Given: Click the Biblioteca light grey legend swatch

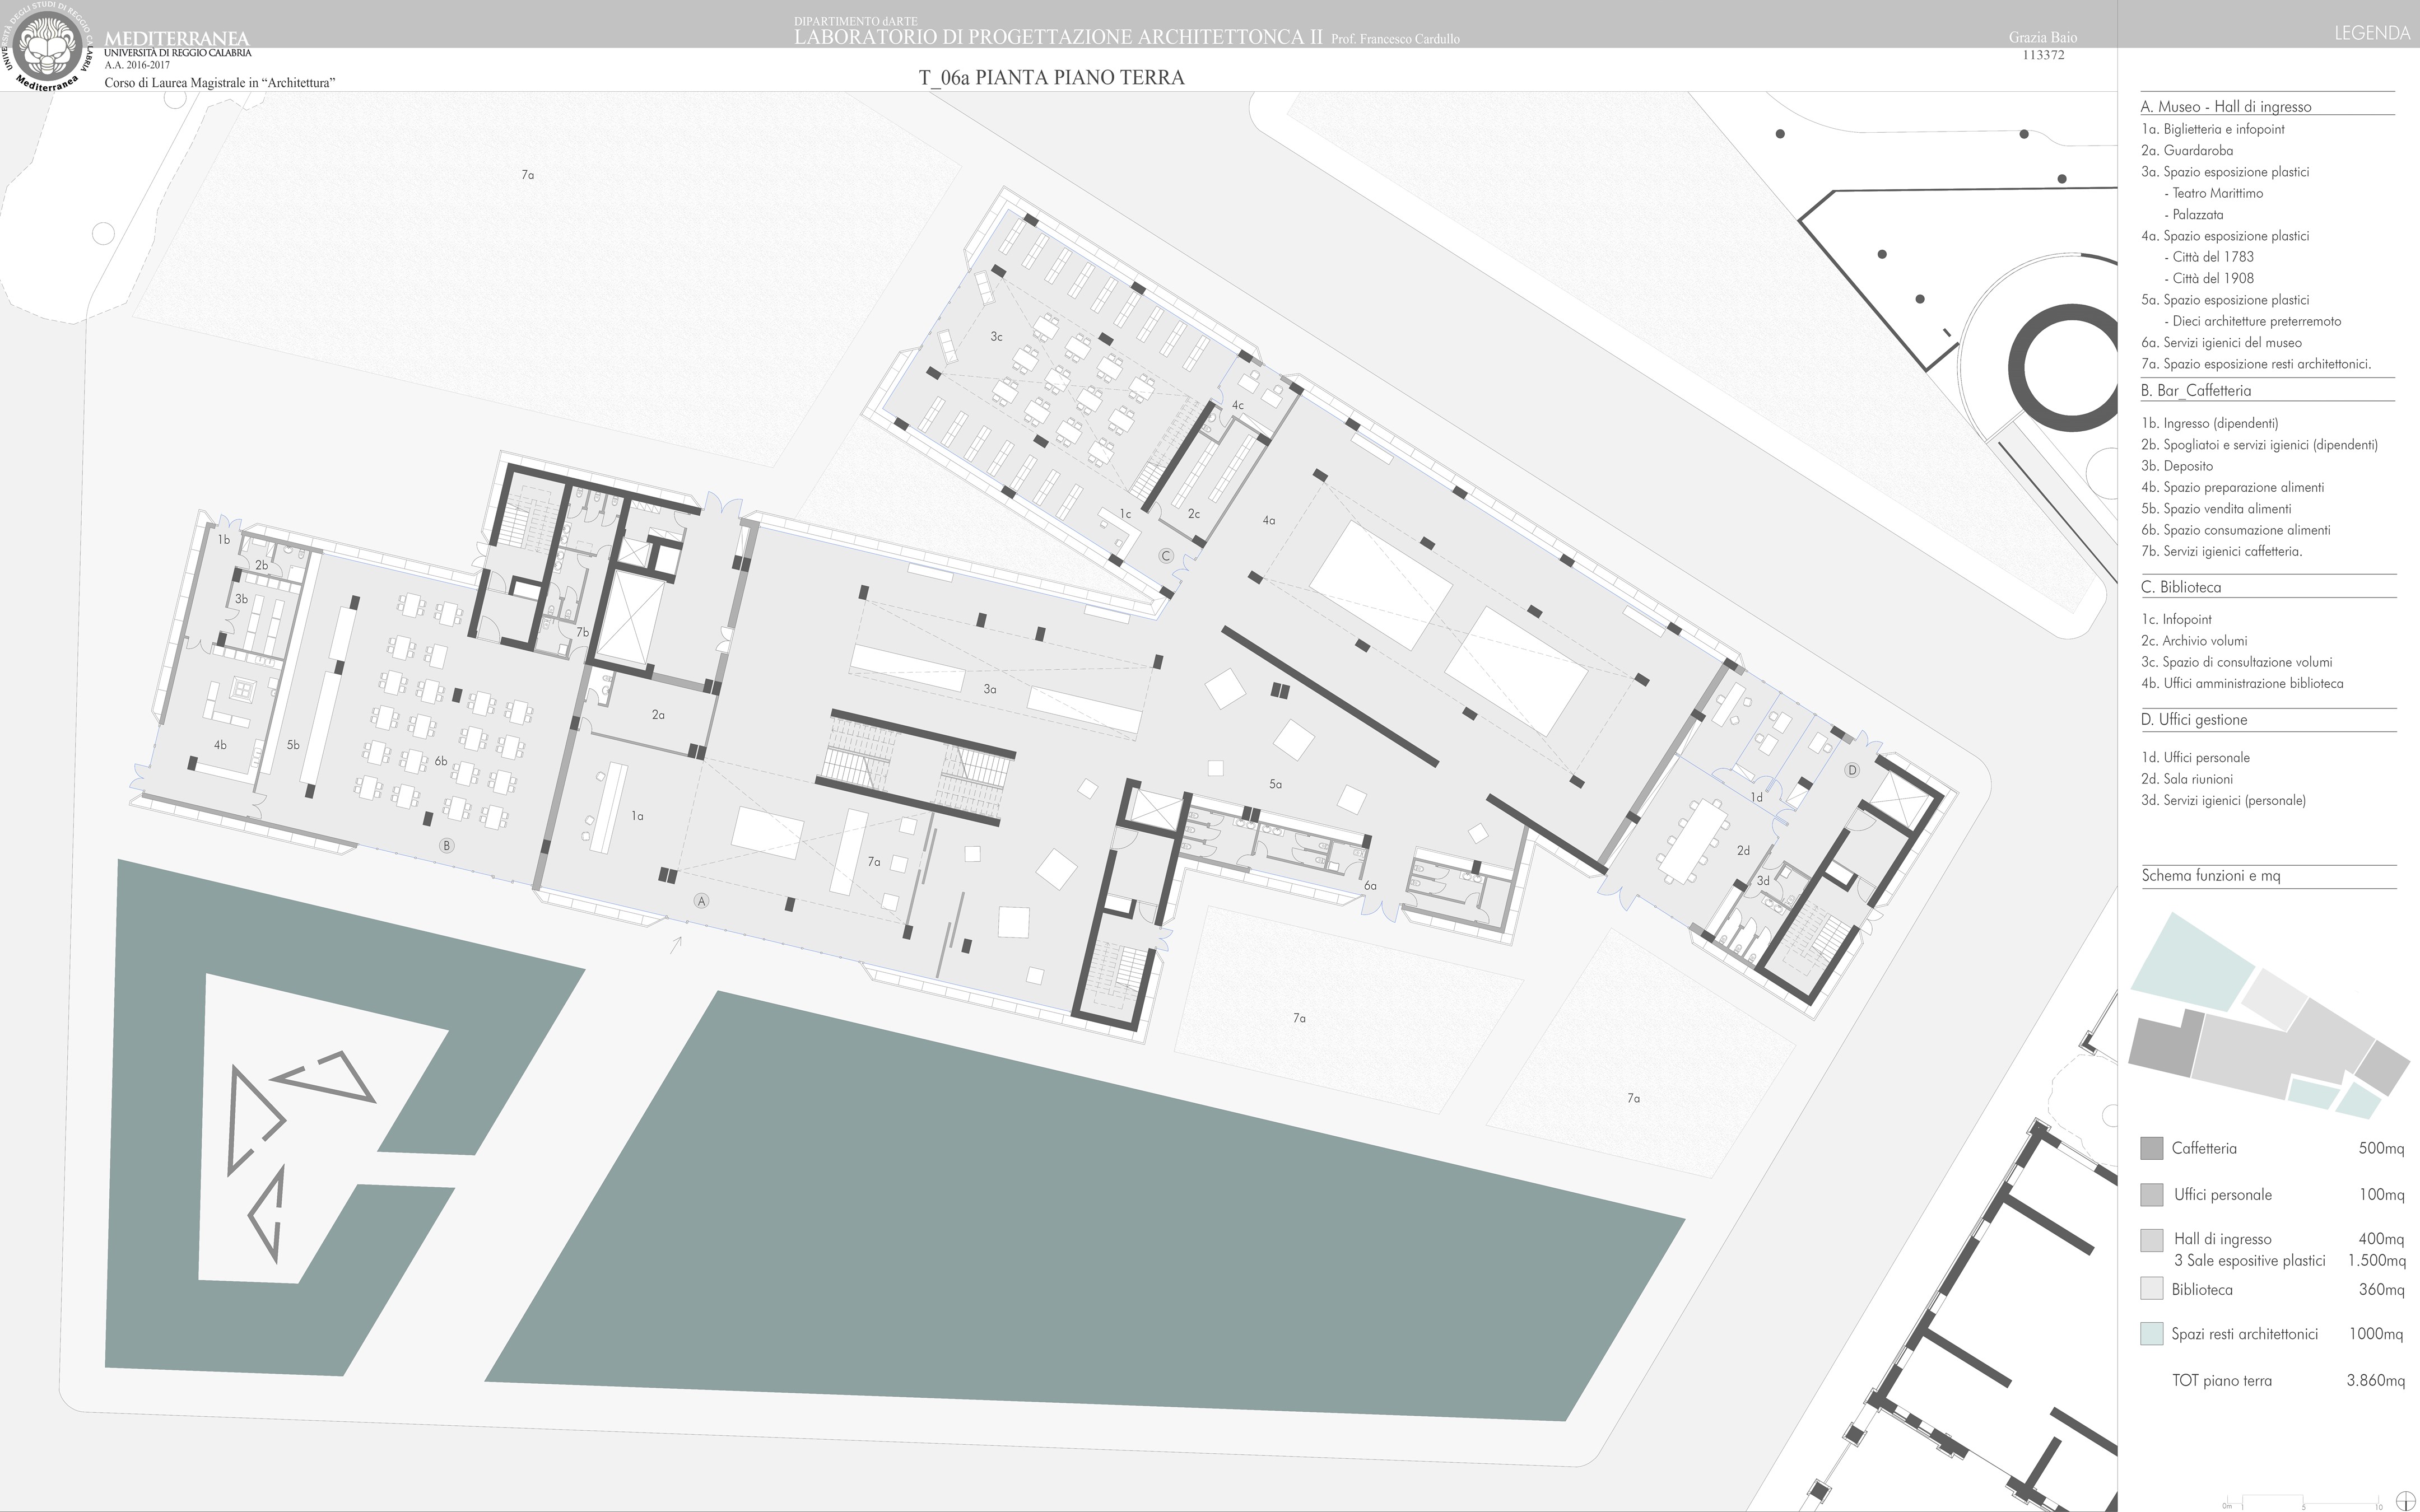Looking at the screenshot, I should (2151, 1289).
